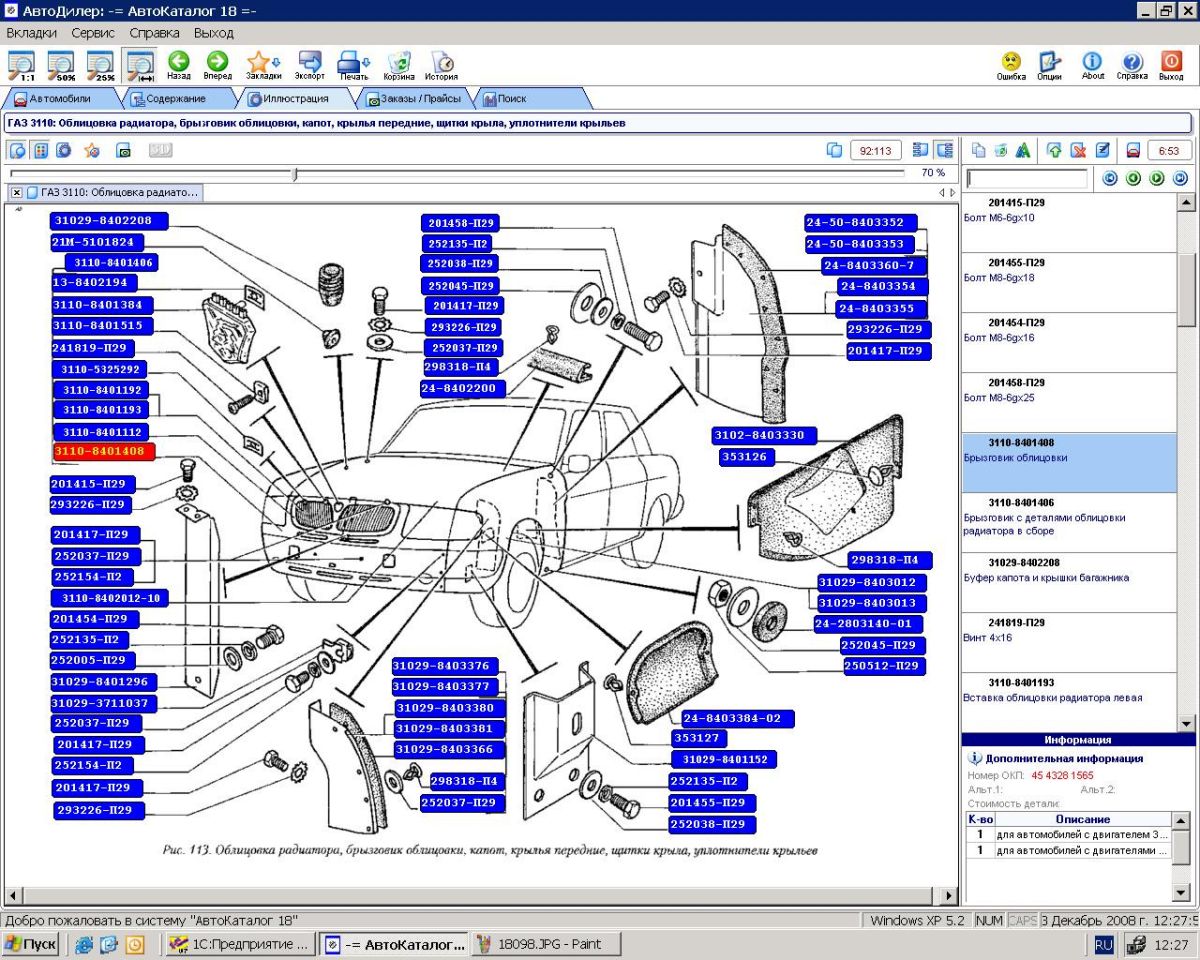
Task: Go to the next part in list
Action: point(1157,178)
